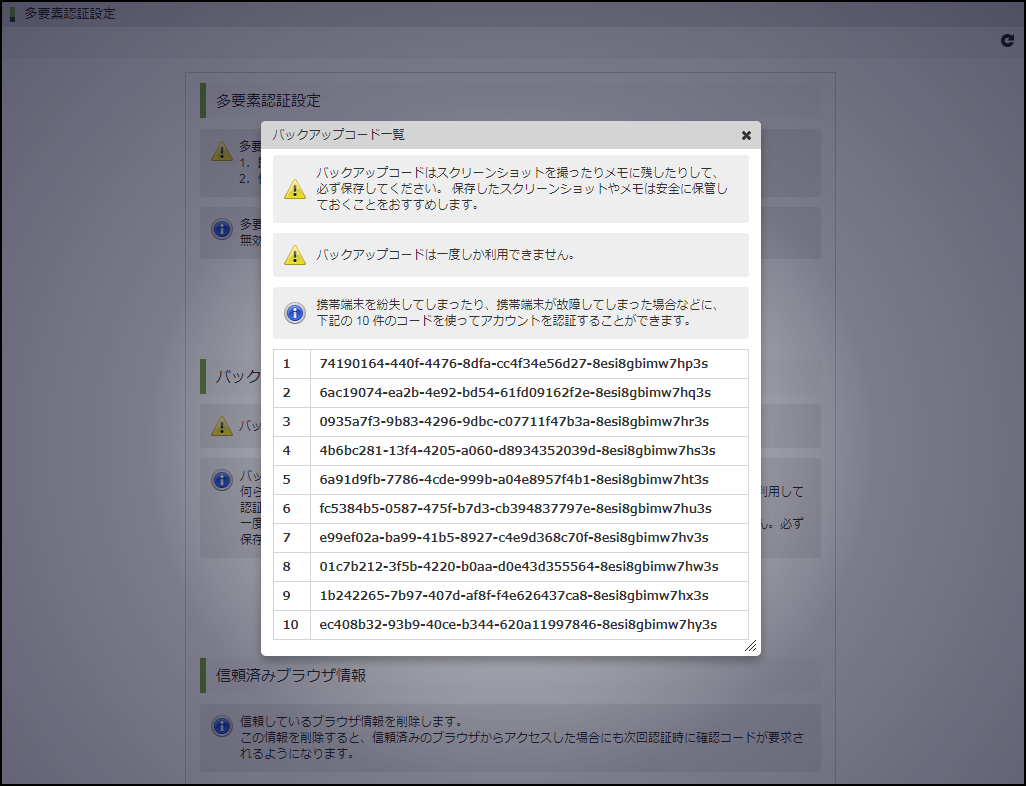
Task: Click the warning icon beside the screenshot save notice
Action: tap(295, 189)
